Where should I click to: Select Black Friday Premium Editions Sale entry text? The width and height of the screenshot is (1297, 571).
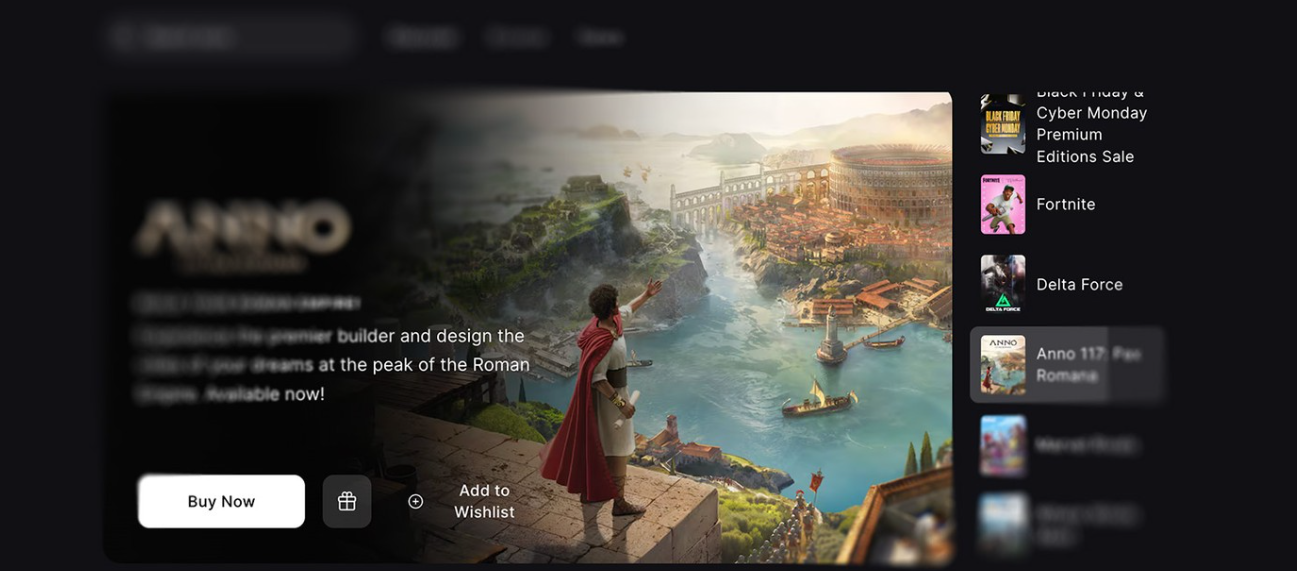[1091, 124]
